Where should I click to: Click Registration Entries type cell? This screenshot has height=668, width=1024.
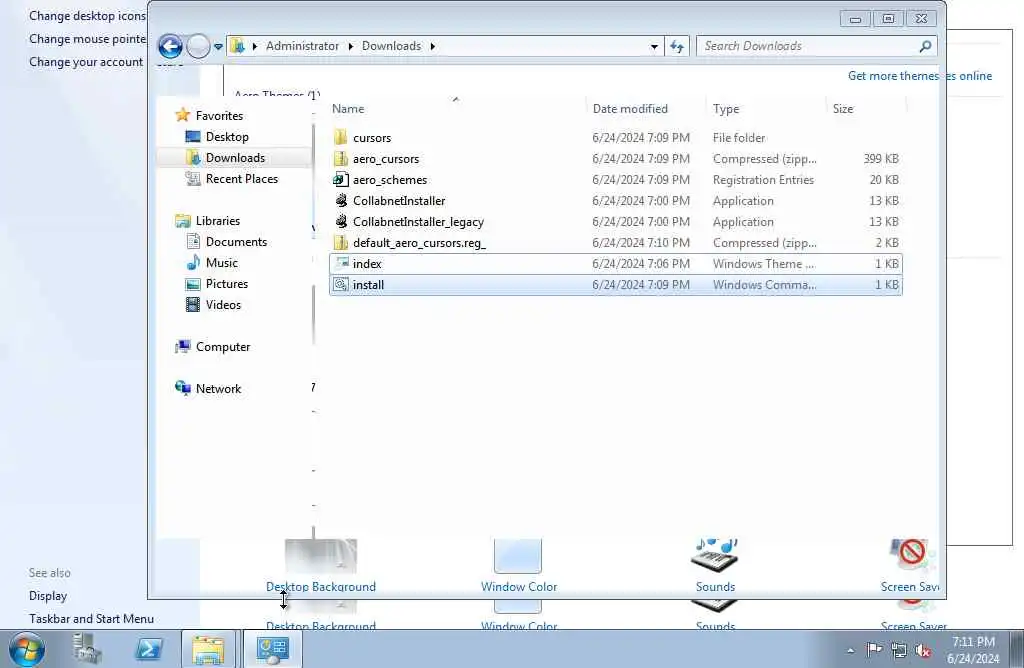click(763, 180)
